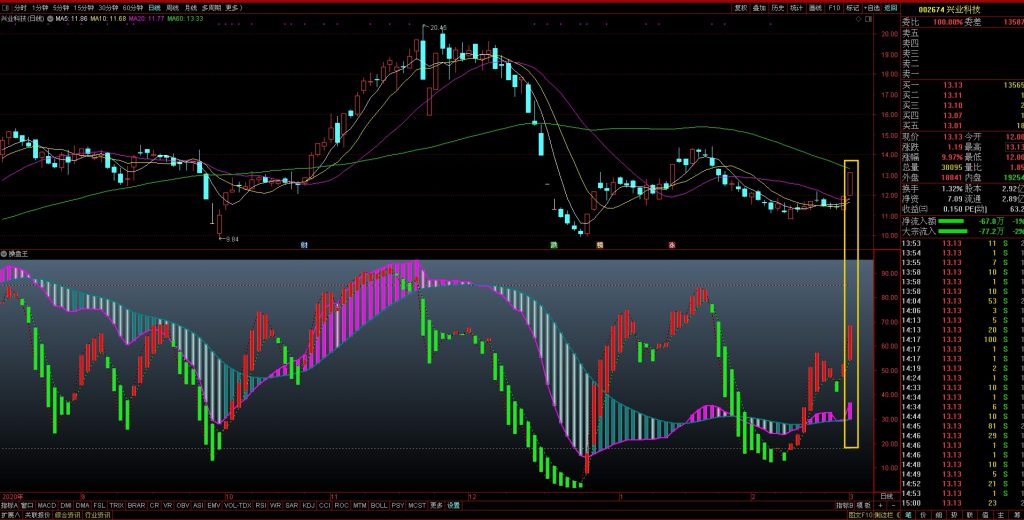Click the 标记 mark tool
Image resolution: width=1024 pixels, height=520 pixels.
pos(852,7)
